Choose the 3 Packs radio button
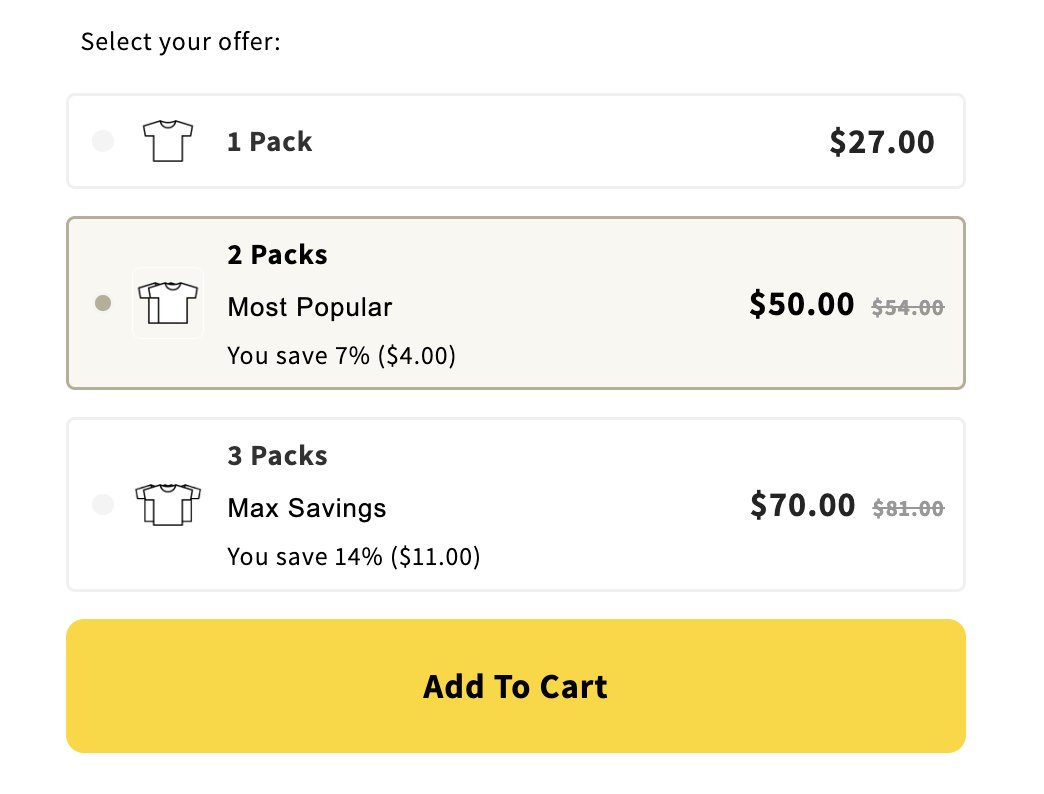This screenshot has height=794, width=1044. pos(102,505)
